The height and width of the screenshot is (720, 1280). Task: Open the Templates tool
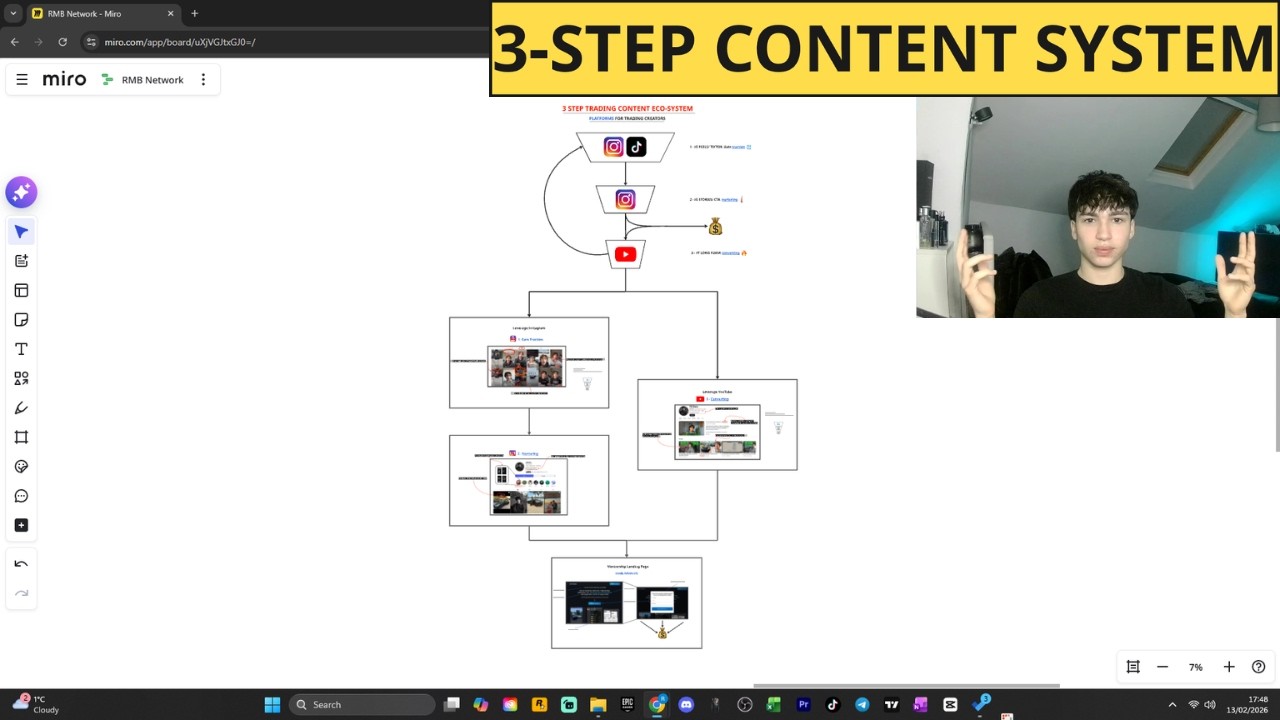point(21,290)
